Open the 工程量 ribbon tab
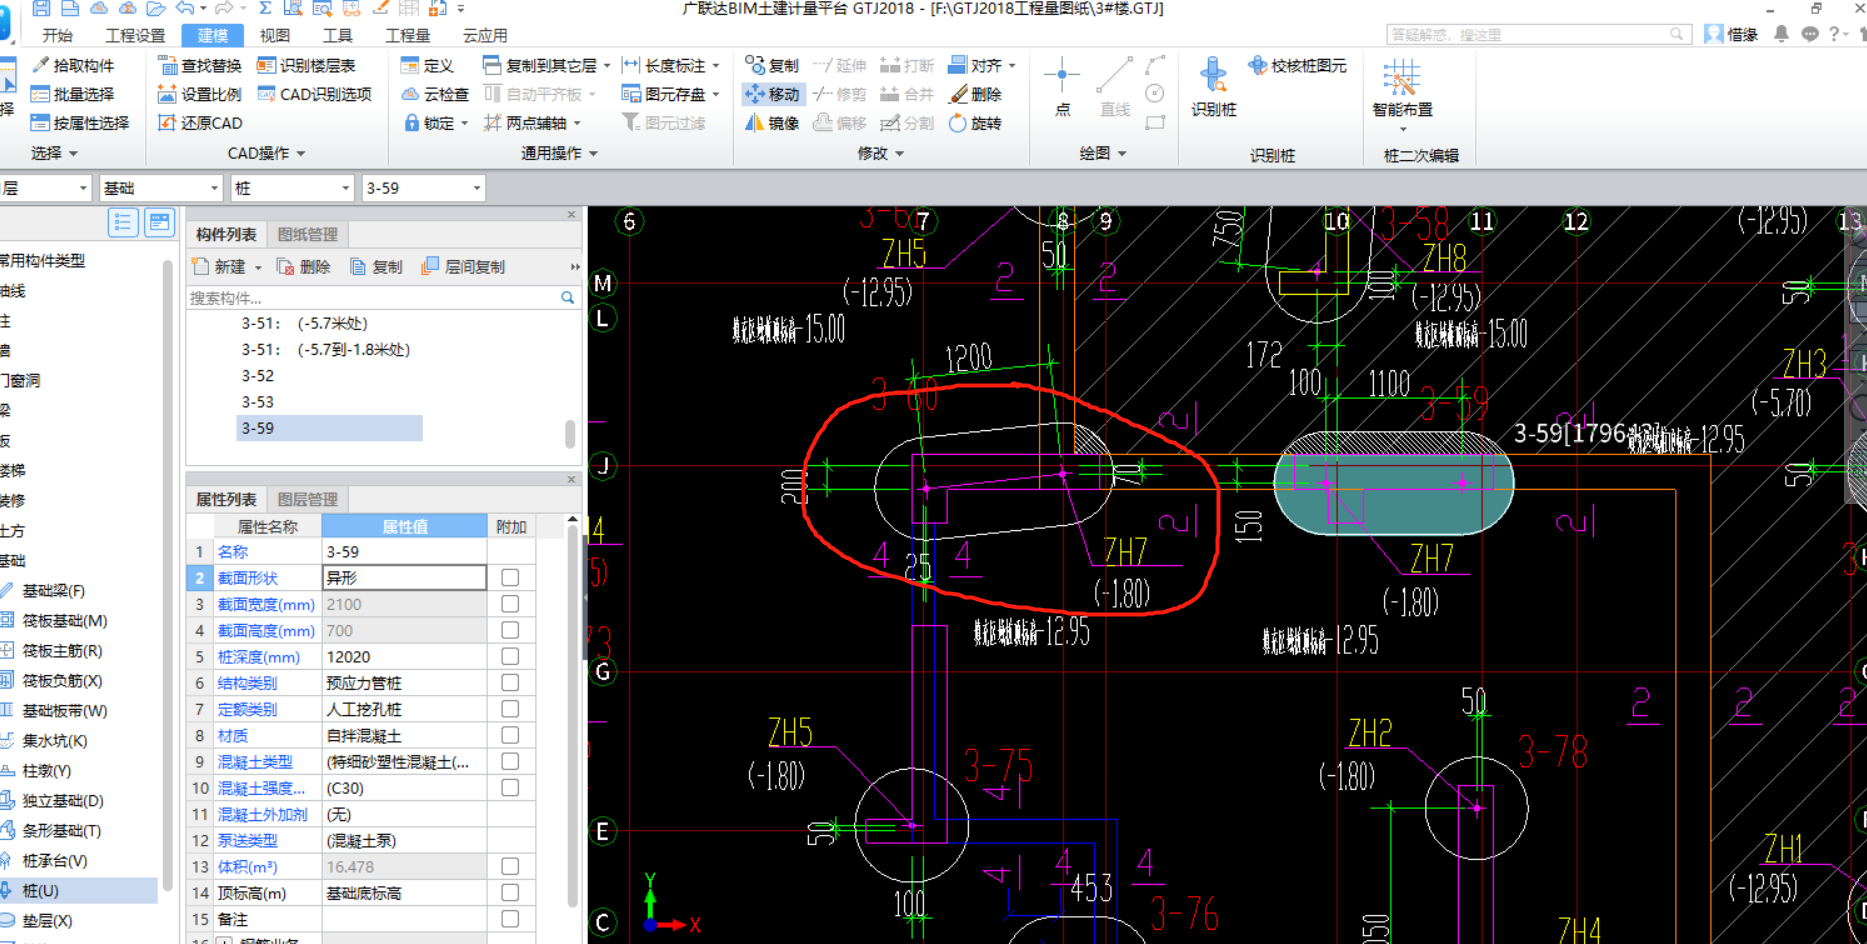 click(x=408, y=35)
